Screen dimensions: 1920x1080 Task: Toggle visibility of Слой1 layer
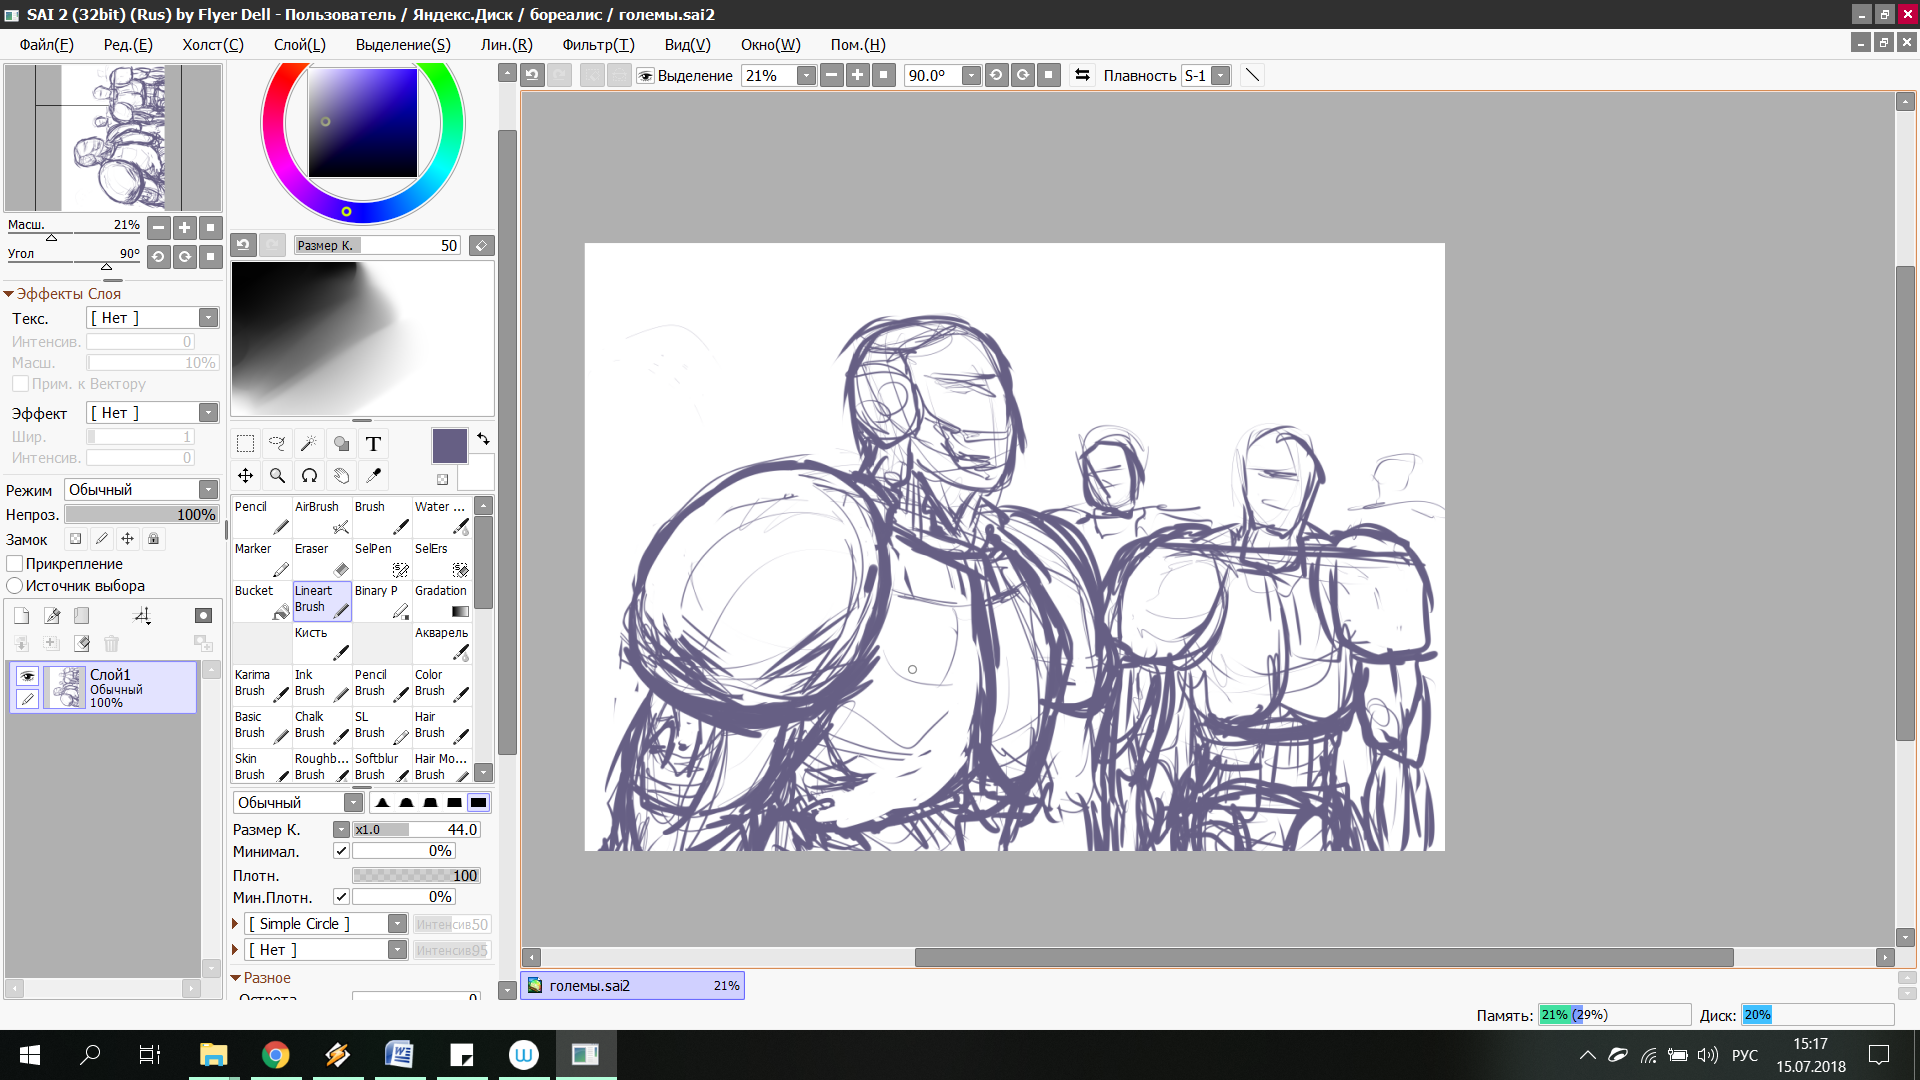[27, 676]
